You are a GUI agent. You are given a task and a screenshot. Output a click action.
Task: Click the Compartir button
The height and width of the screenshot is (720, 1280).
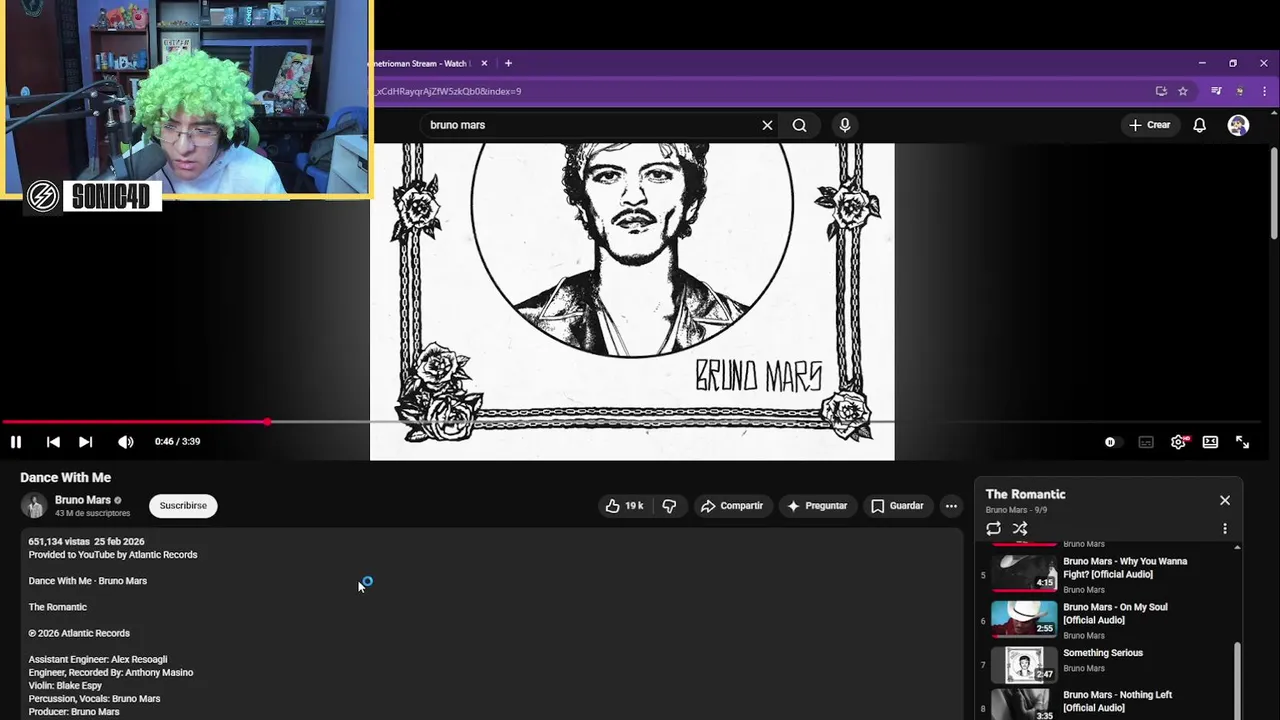pyautogui.click(x=732, y=506)
